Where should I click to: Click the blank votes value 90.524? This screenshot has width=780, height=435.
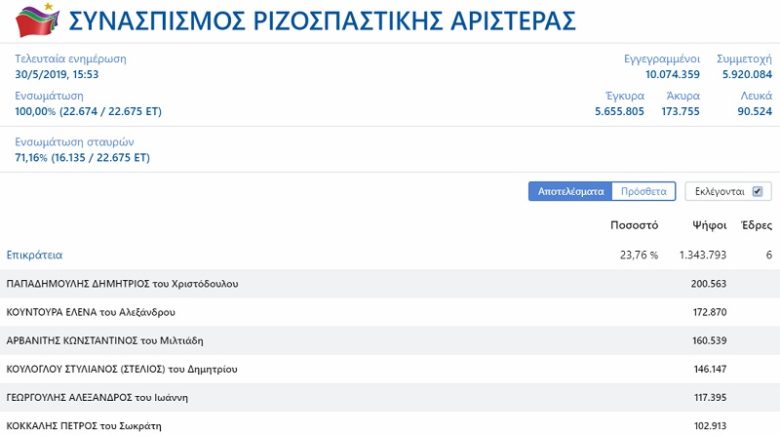pyautogui.click(x=755, y=111)
